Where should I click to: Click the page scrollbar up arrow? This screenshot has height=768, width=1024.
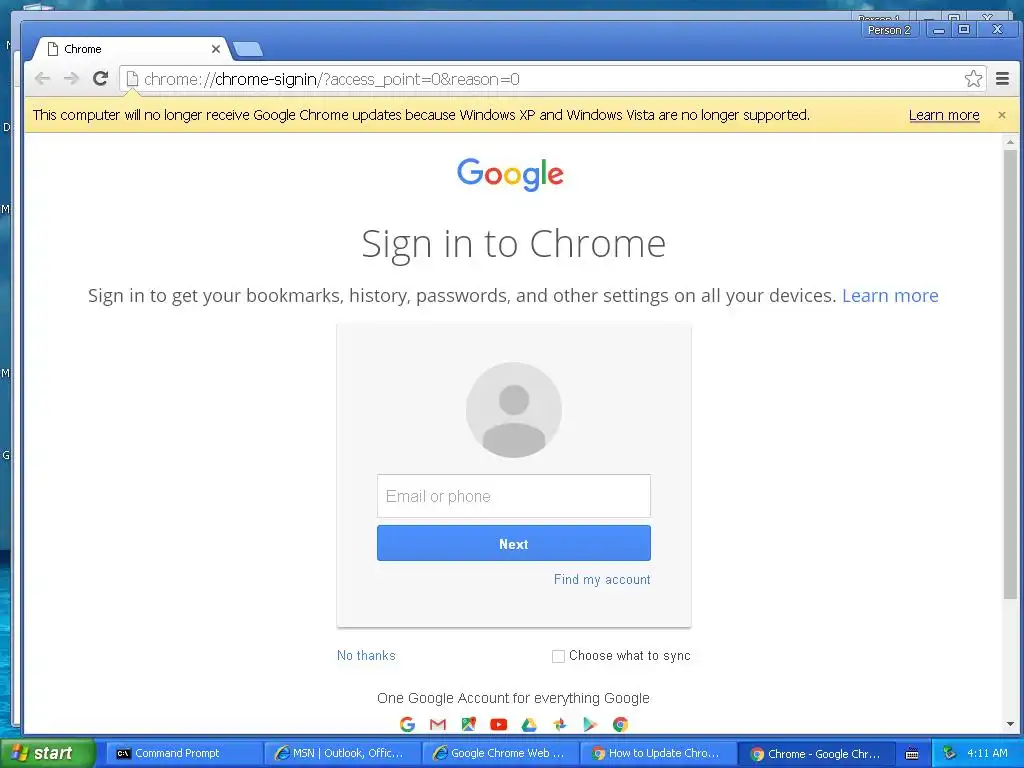[1010, 142]
